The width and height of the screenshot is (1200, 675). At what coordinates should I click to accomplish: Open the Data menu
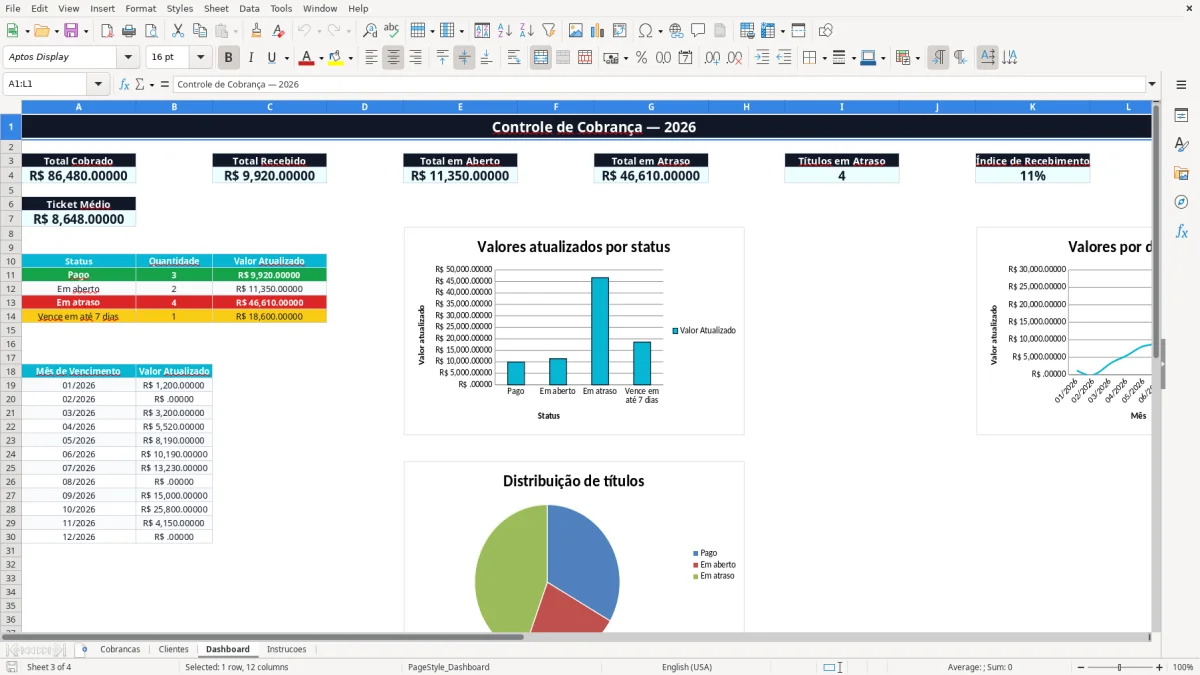[x=249, y=8]
